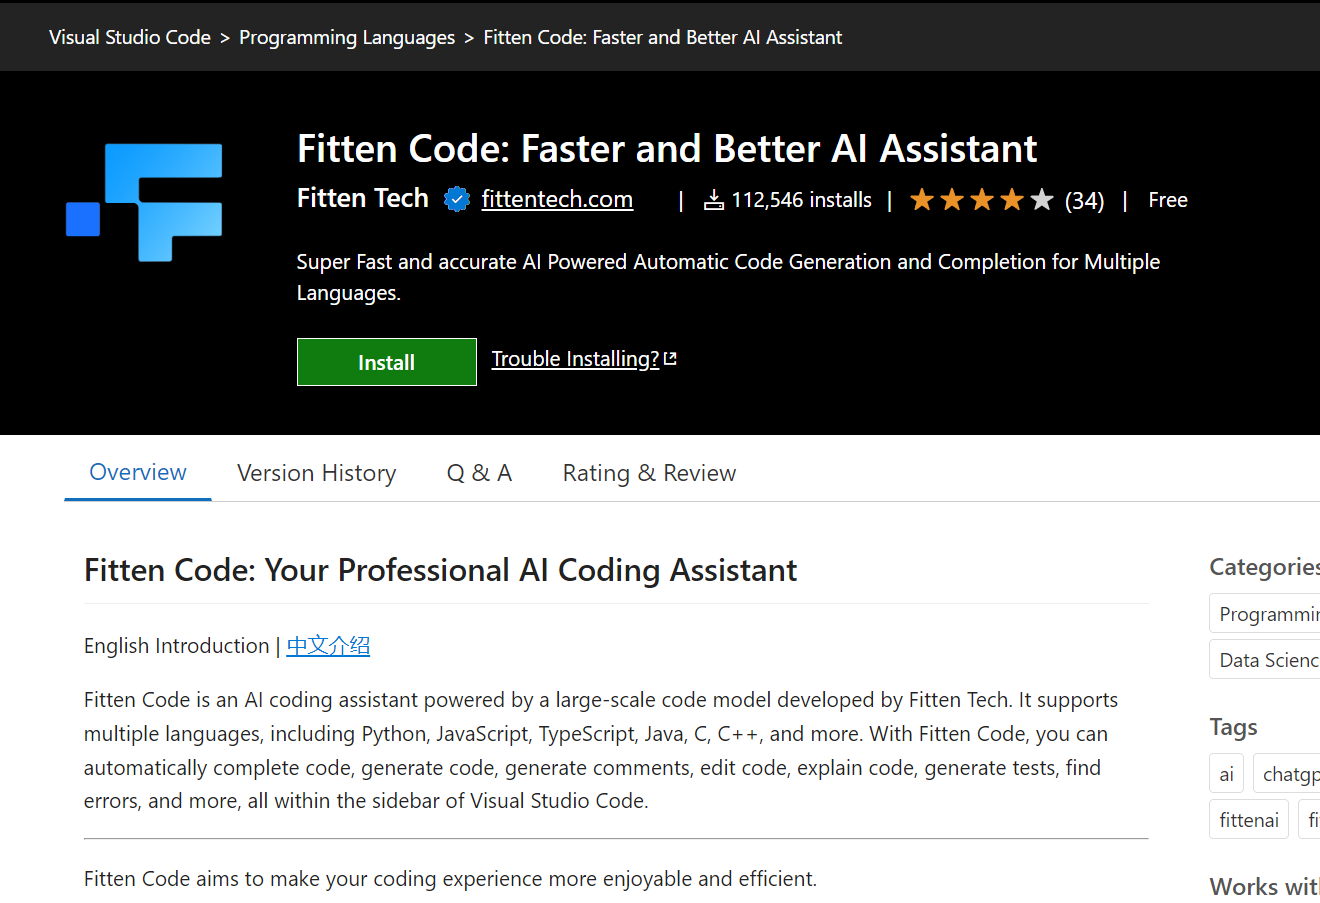Viewport: 1320px width, 903px height.
Task: Click the verified publisher badge icon
Action: point(457,200)
